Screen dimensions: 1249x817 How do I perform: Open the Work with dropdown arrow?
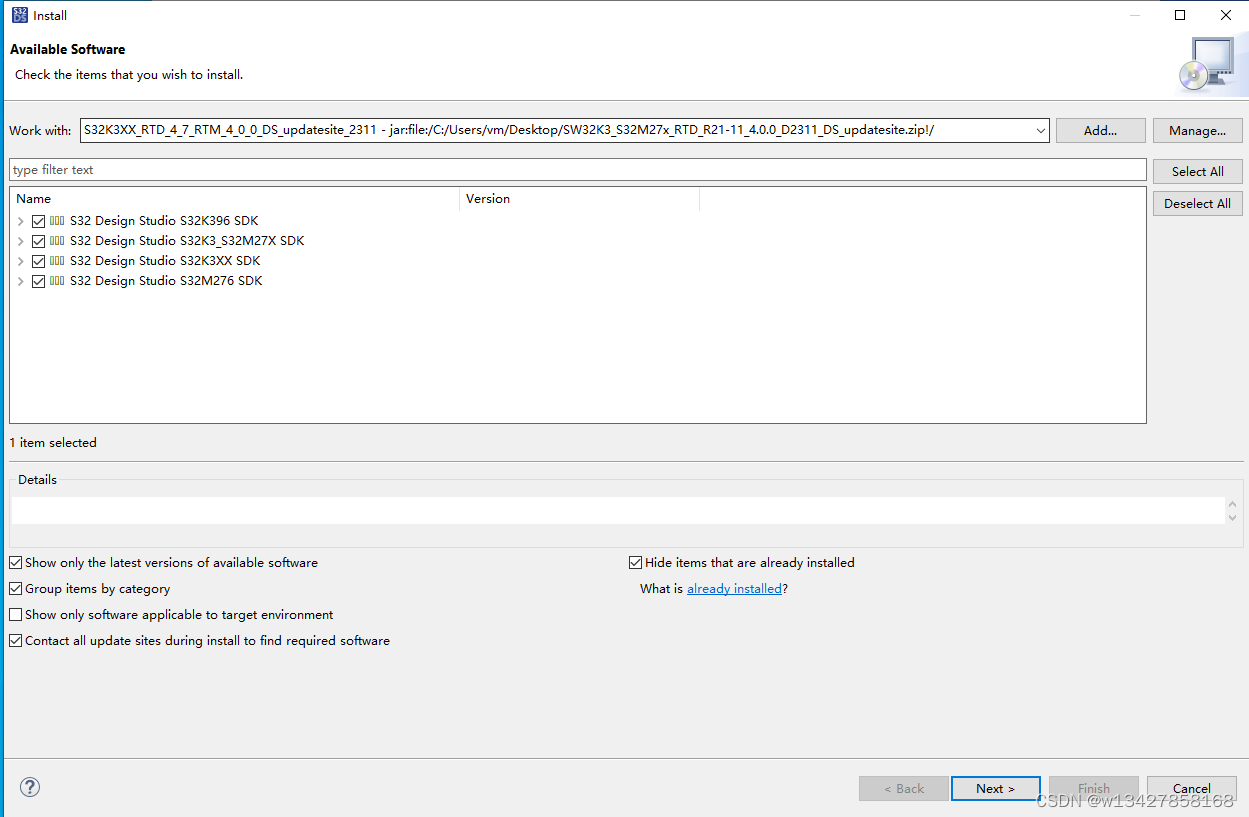(1040, 130)
